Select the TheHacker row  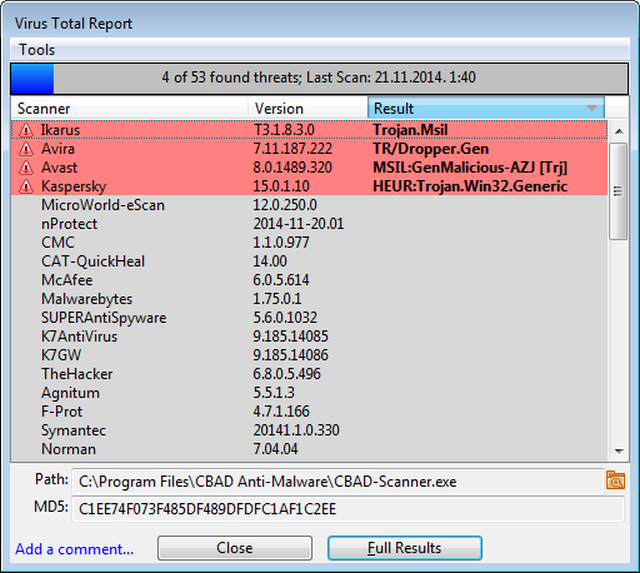309,374
